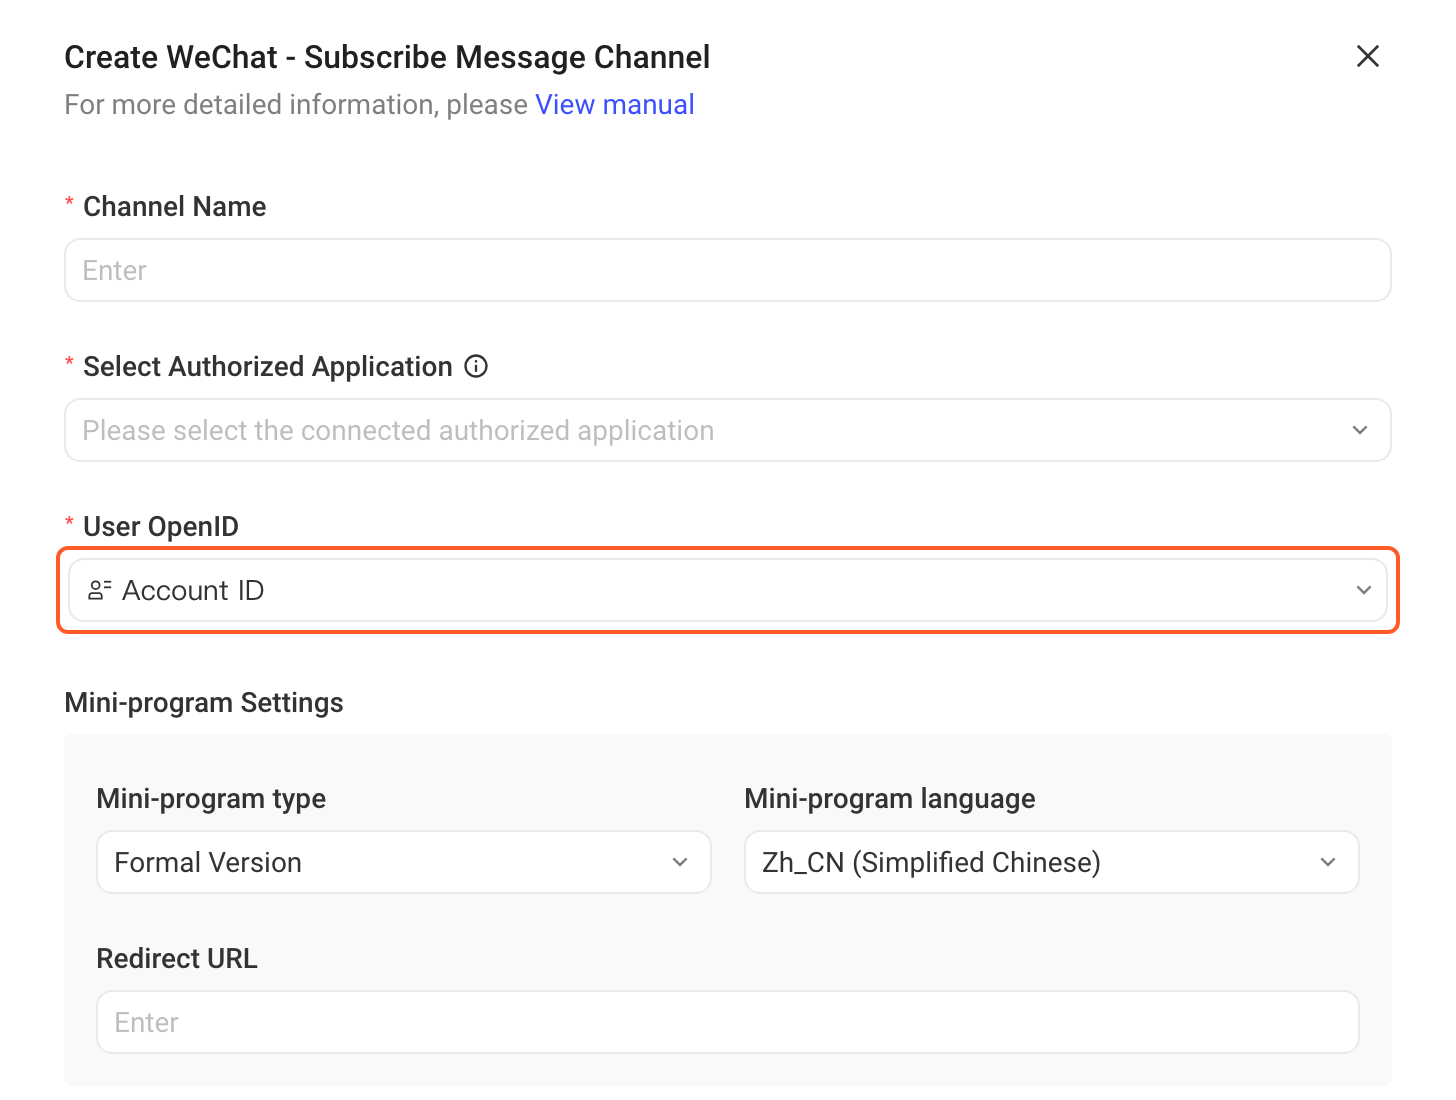The height and width of the screenshot is (1100, 1456).
Task: Click the 'Select Authorized Application' label
Action: 268,367
